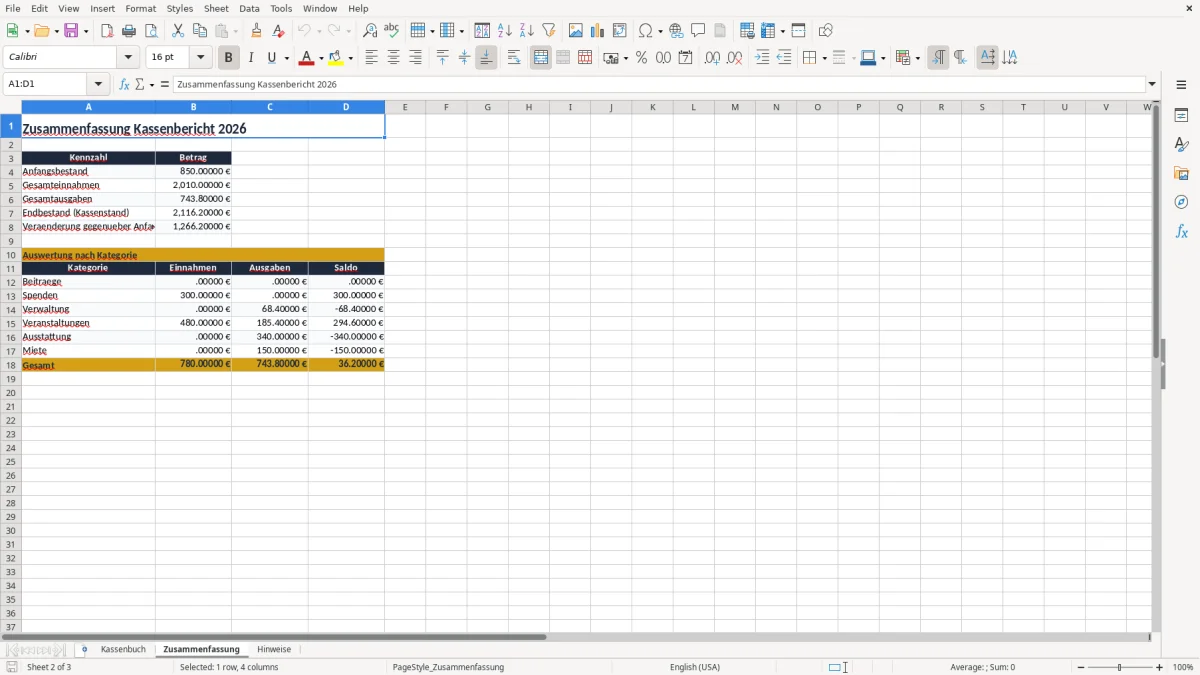Expand the Name Box dropdown

(98, 84)
